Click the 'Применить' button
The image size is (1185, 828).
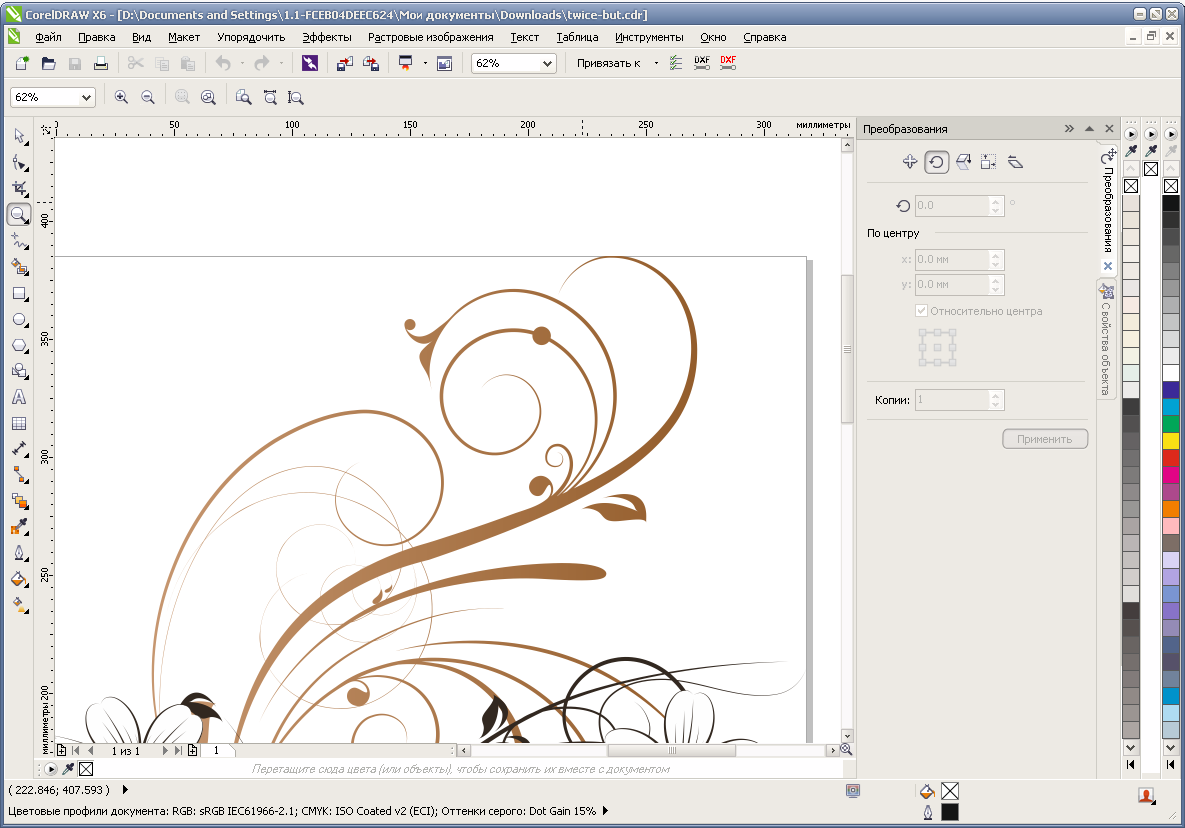pos(1044,439)
